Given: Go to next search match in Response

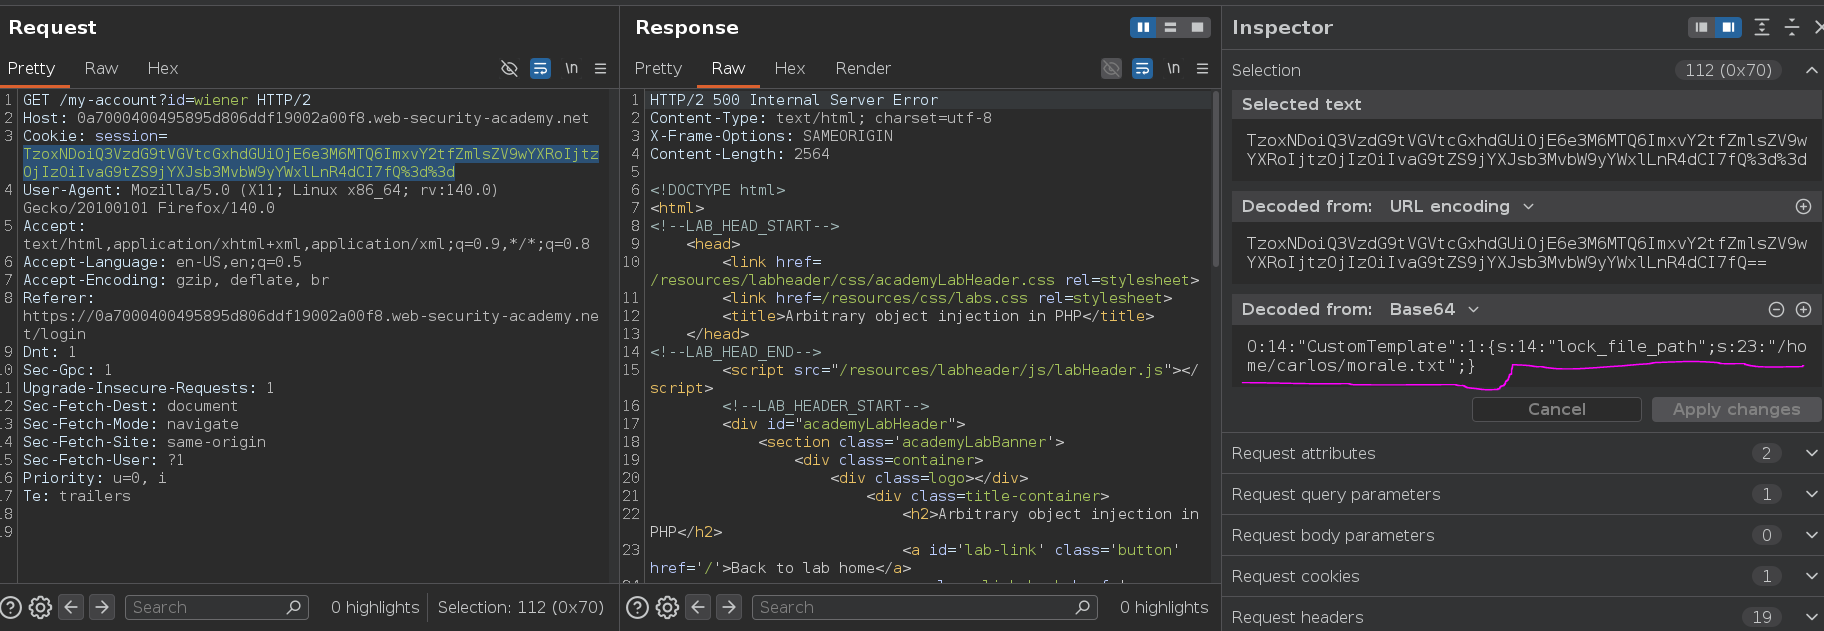Looking at the screenshot, I should (x=729, y=607).
